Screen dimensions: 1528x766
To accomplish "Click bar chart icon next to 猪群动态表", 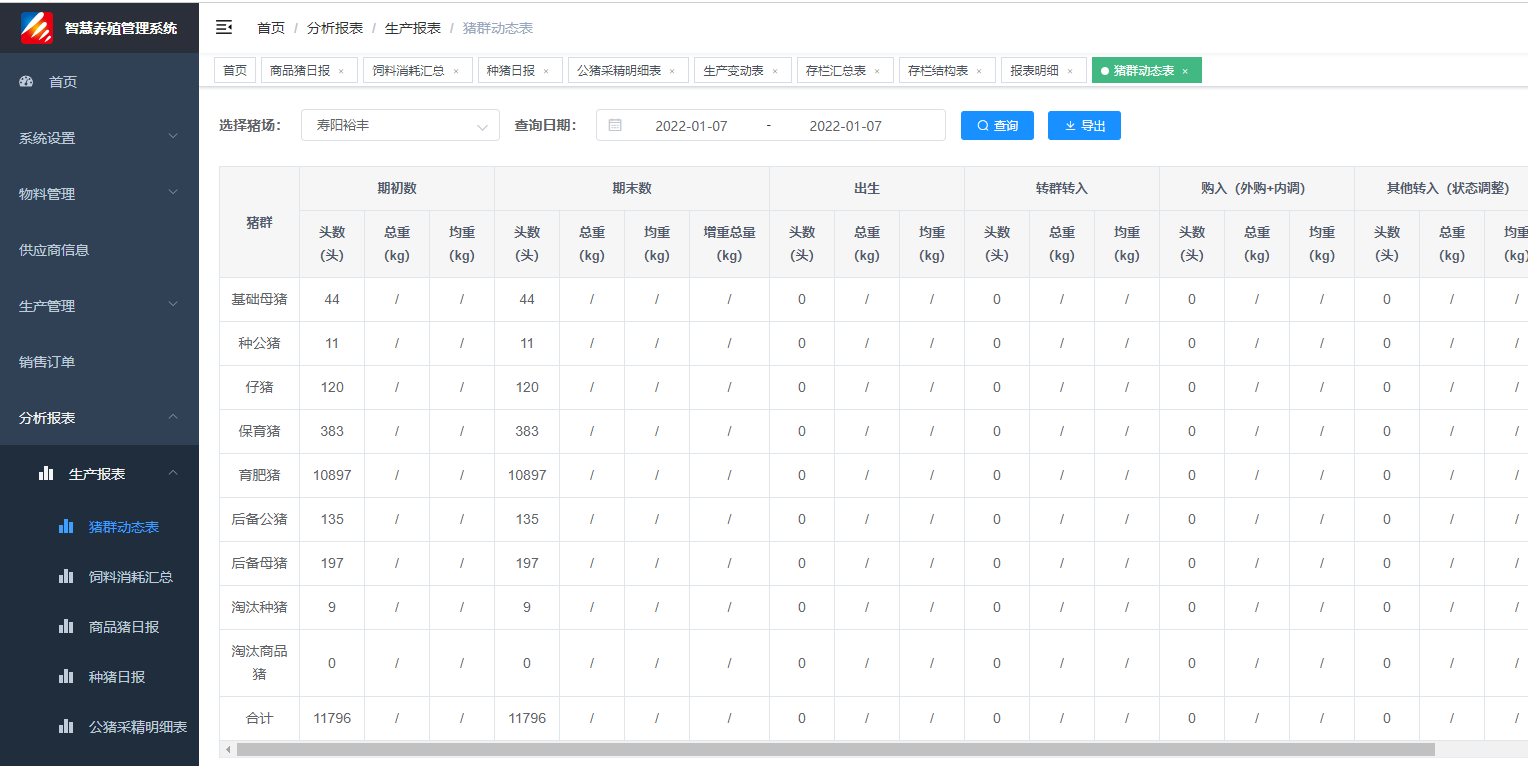I will pyautogui.click(x=66, y=526).
